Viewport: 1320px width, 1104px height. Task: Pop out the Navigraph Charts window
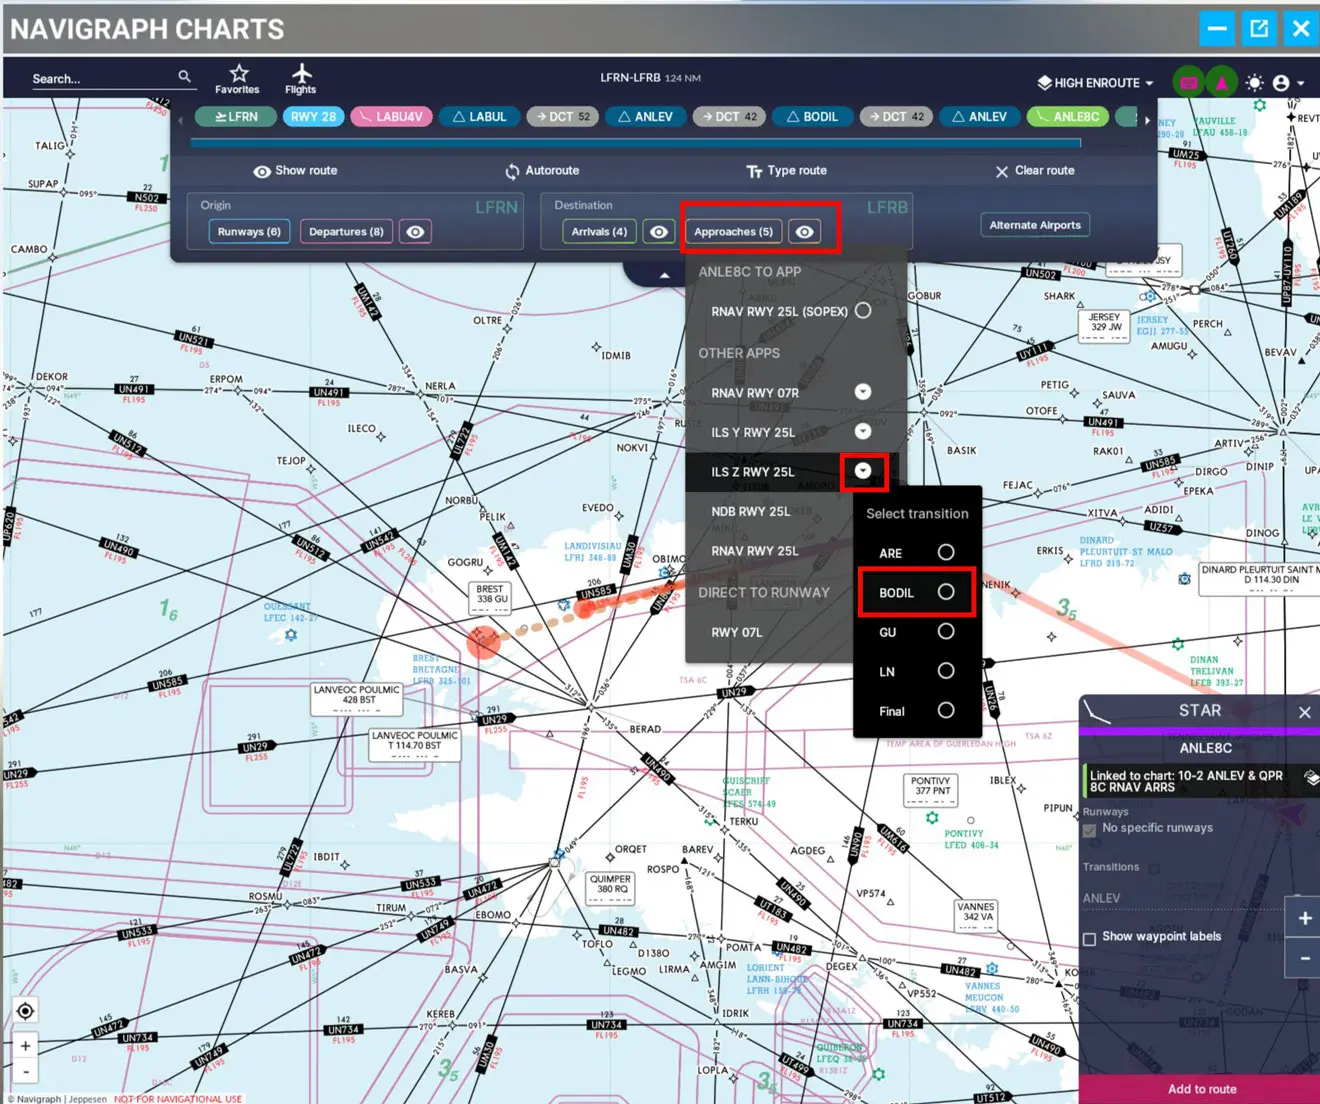tap(1259, 28)
